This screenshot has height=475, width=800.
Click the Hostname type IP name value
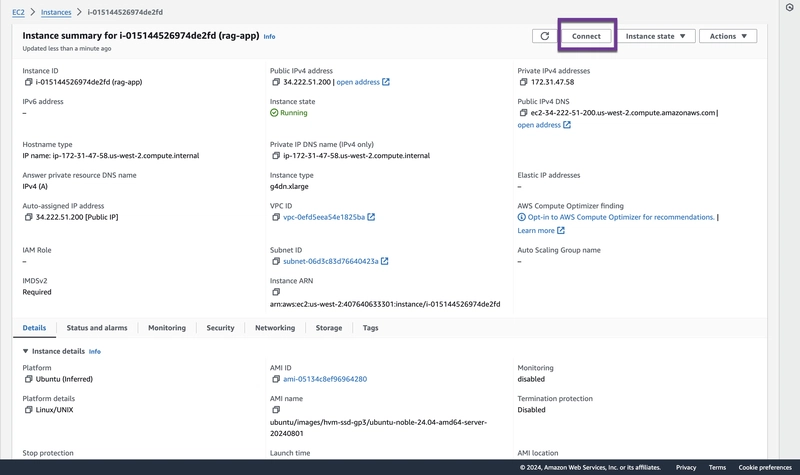pyautogui.click(x=111, y=156)
